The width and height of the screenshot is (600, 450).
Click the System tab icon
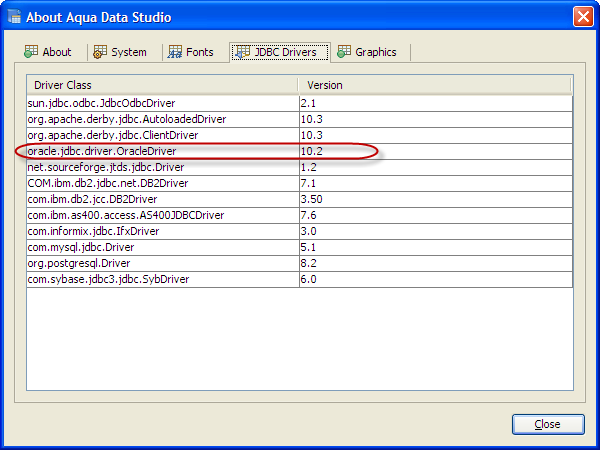click(101, 52)
